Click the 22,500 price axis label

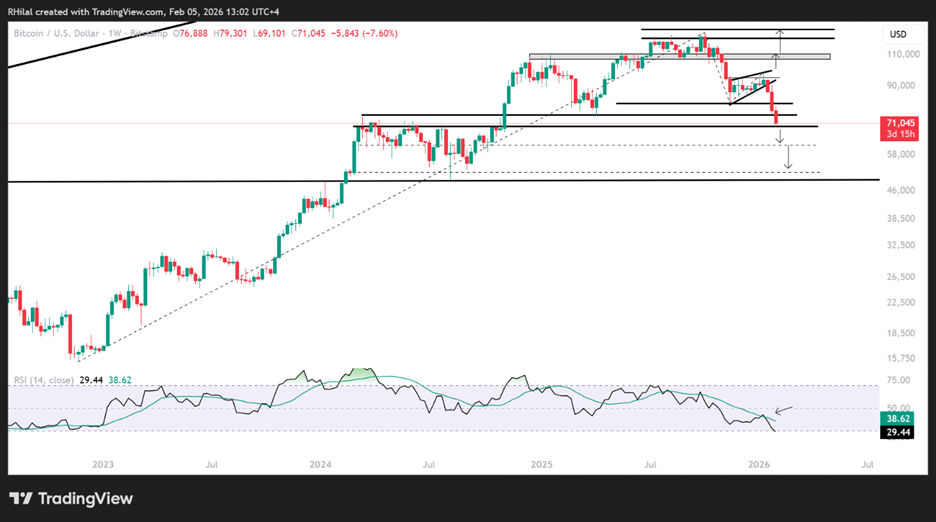[x=901, y=302]
